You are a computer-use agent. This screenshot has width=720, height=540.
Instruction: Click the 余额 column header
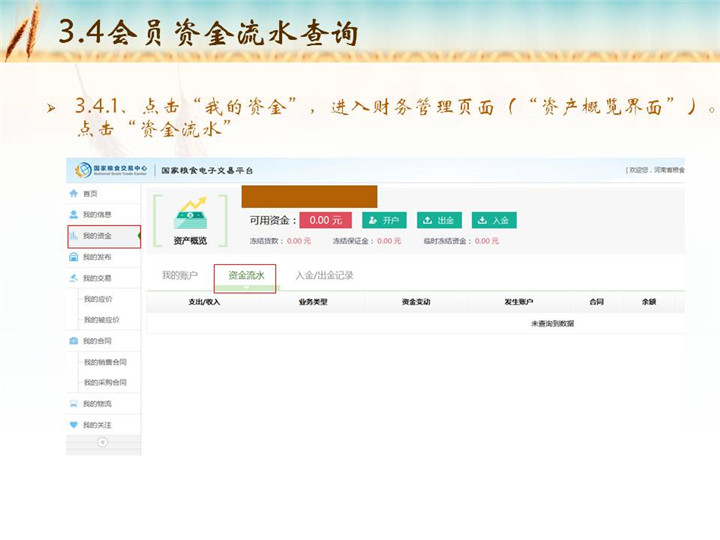pyautogui.click(x=649, y=302)
